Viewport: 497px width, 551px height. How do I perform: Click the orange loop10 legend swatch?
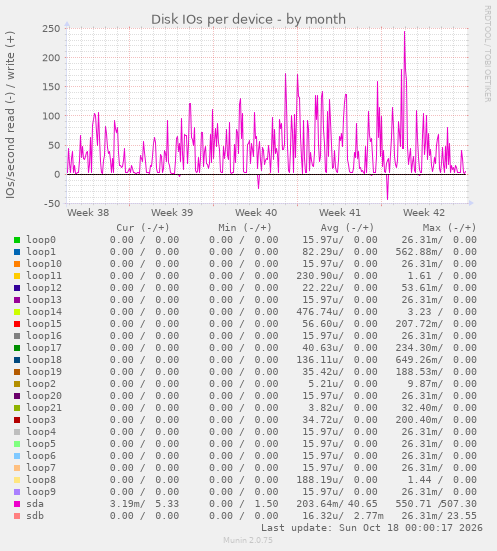(x=17, y=264)
